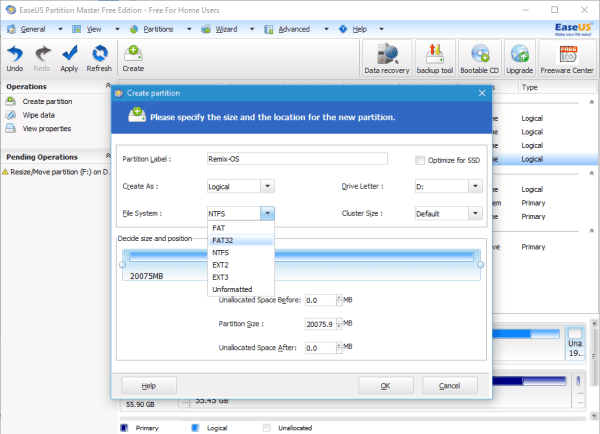Click the Partition Size stepper arrows
Image resolution: width=600 pixels, height=434 pixels.
click(339, 324)
